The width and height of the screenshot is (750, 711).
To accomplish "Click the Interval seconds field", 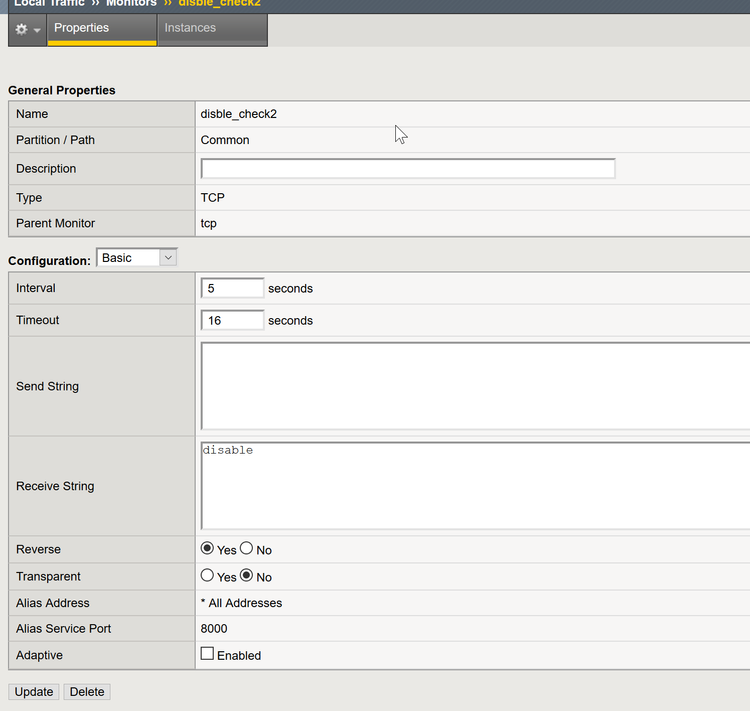I will 233,288.
